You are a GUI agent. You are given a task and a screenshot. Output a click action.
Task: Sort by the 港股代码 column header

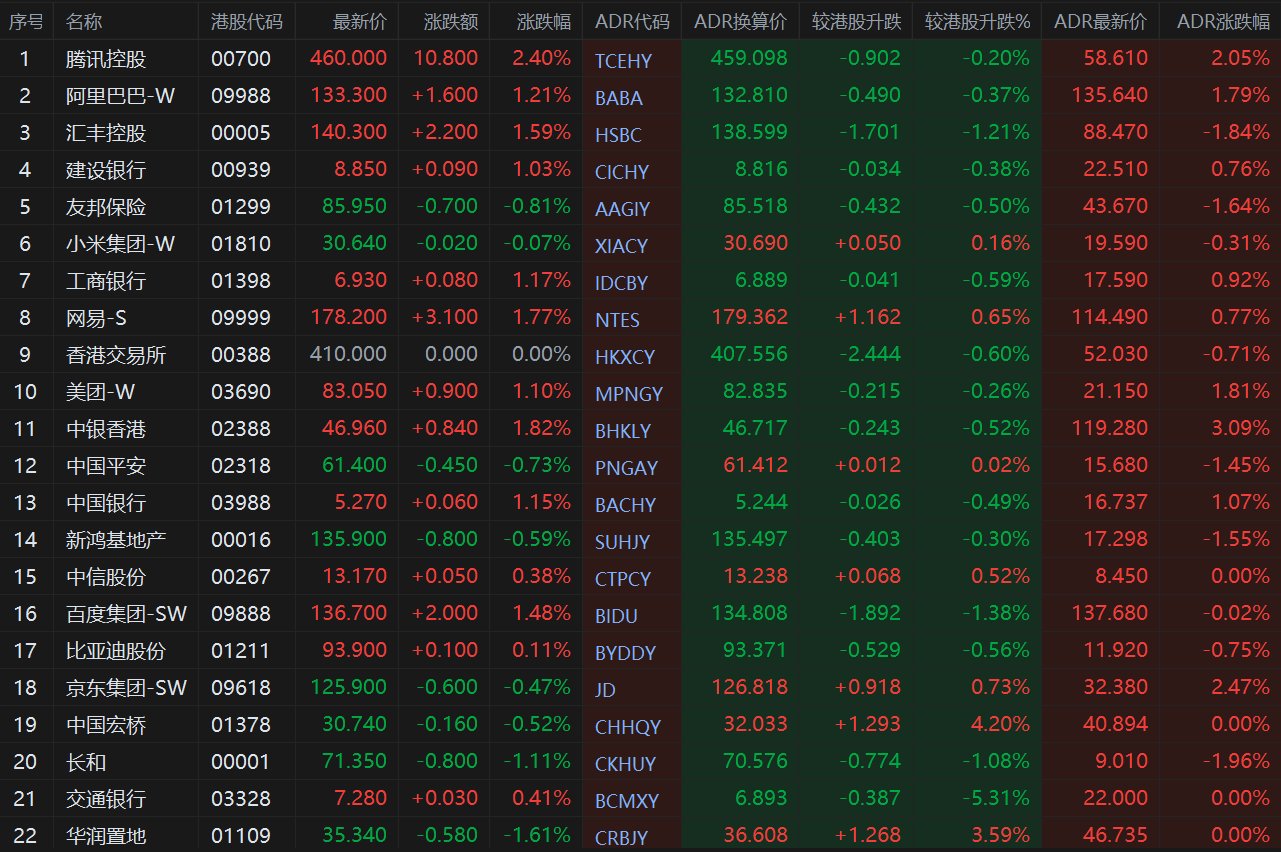point(247,21)
